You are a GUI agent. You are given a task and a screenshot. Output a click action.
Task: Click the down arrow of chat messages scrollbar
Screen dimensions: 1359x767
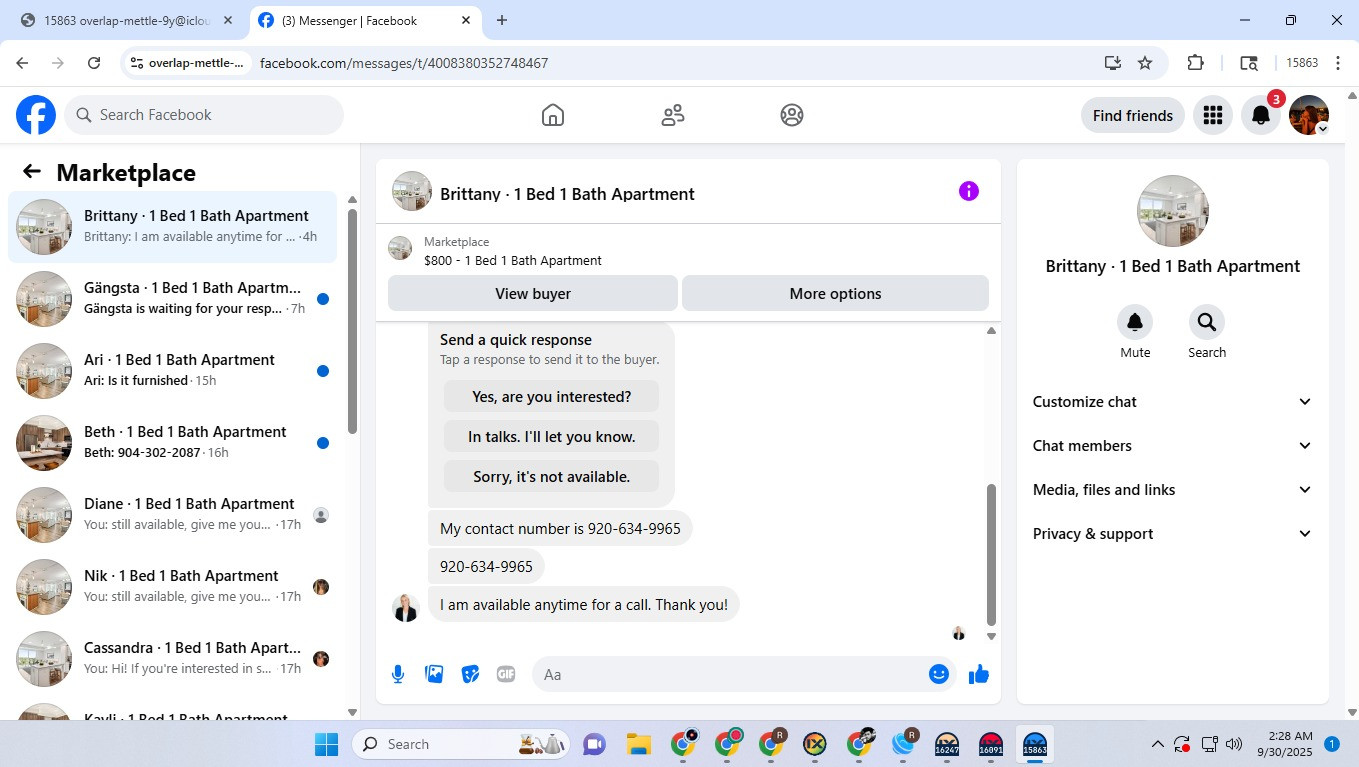pyautogui.click(x=992, y=636)
